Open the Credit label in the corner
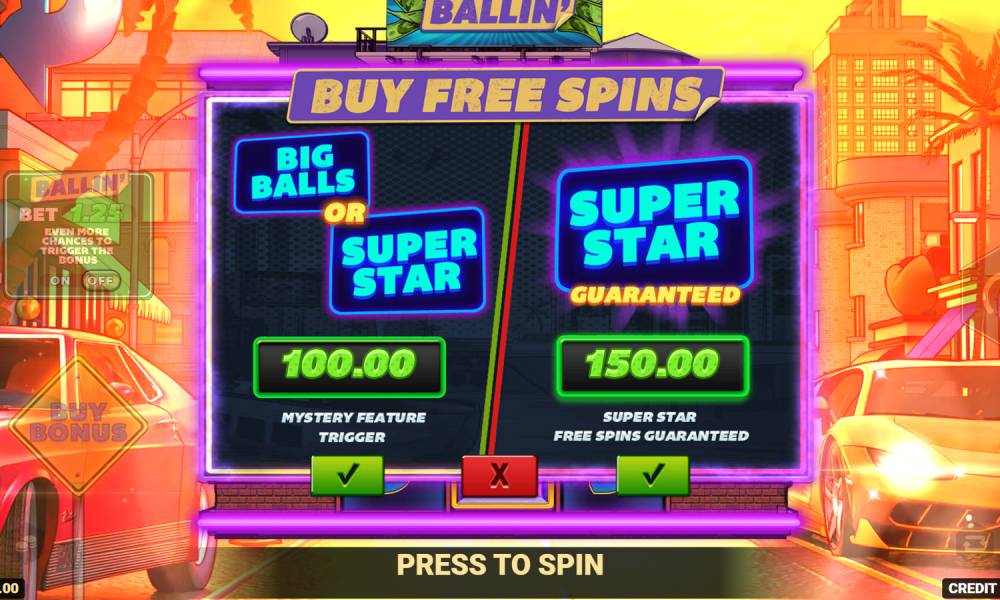The height and width of the screenshot is (600, 1000). 971,588
